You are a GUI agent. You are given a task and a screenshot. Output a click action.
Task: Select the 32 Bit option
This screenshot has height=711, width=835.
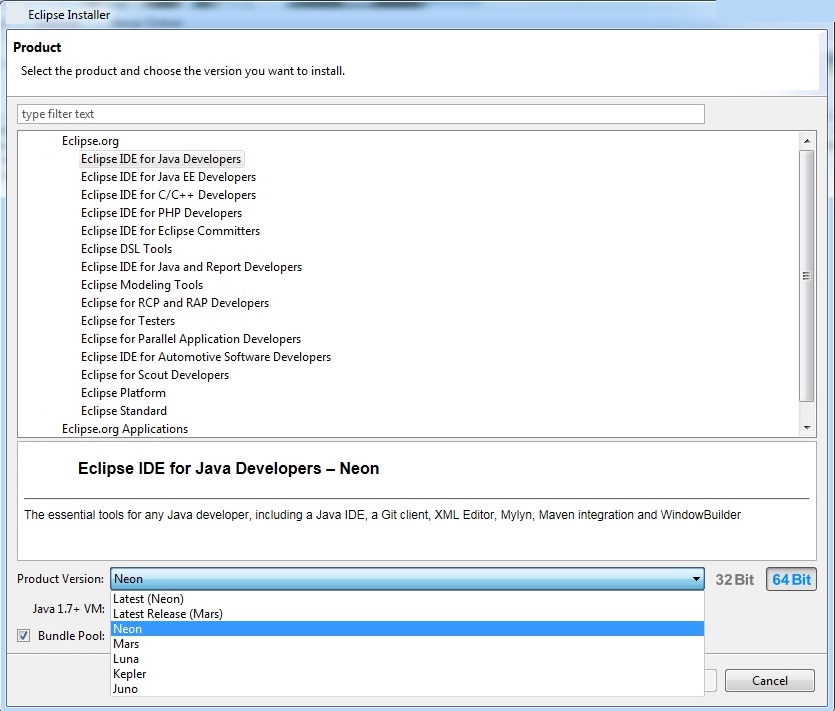pos(734,579)
